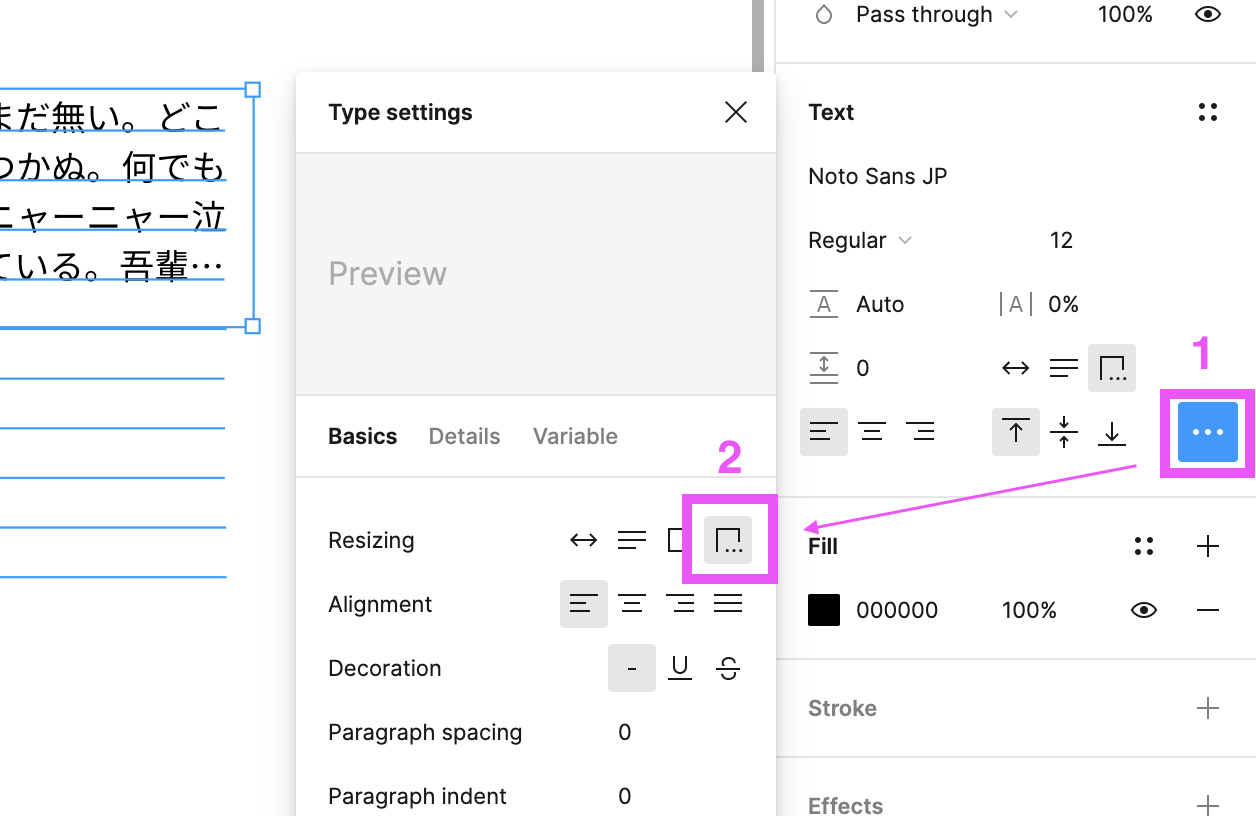Add a Stroke with the plus button

tap(1208, 708)
